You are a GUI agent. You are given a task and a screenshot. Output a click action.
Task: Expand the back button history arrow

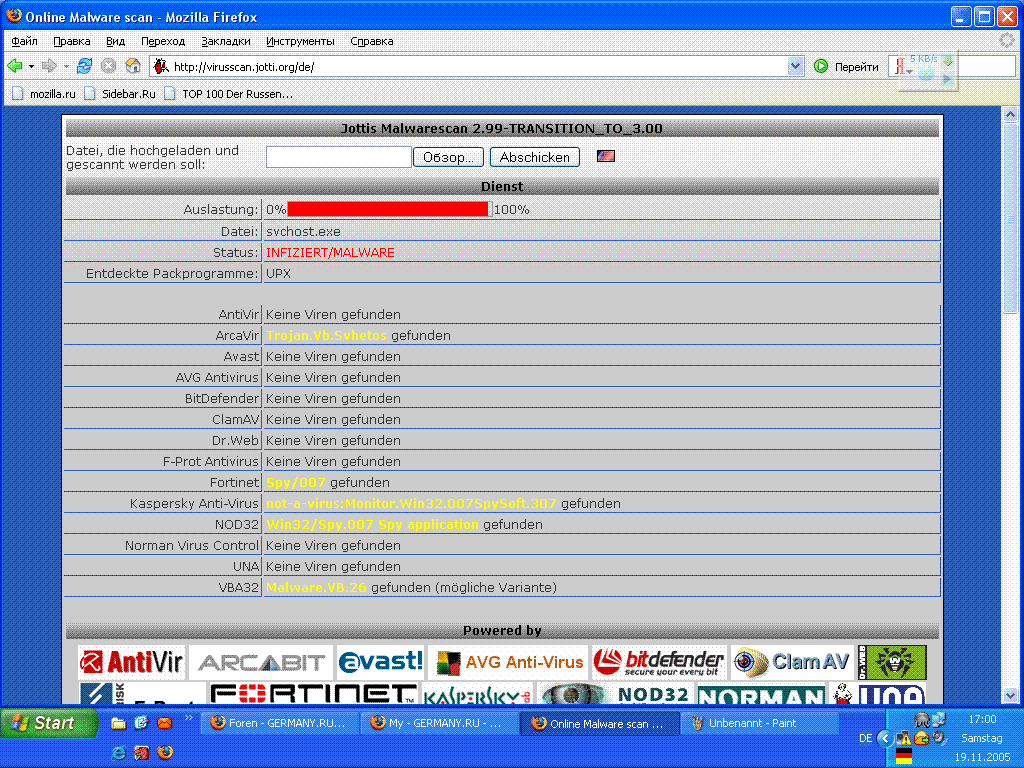pos(31,66)
